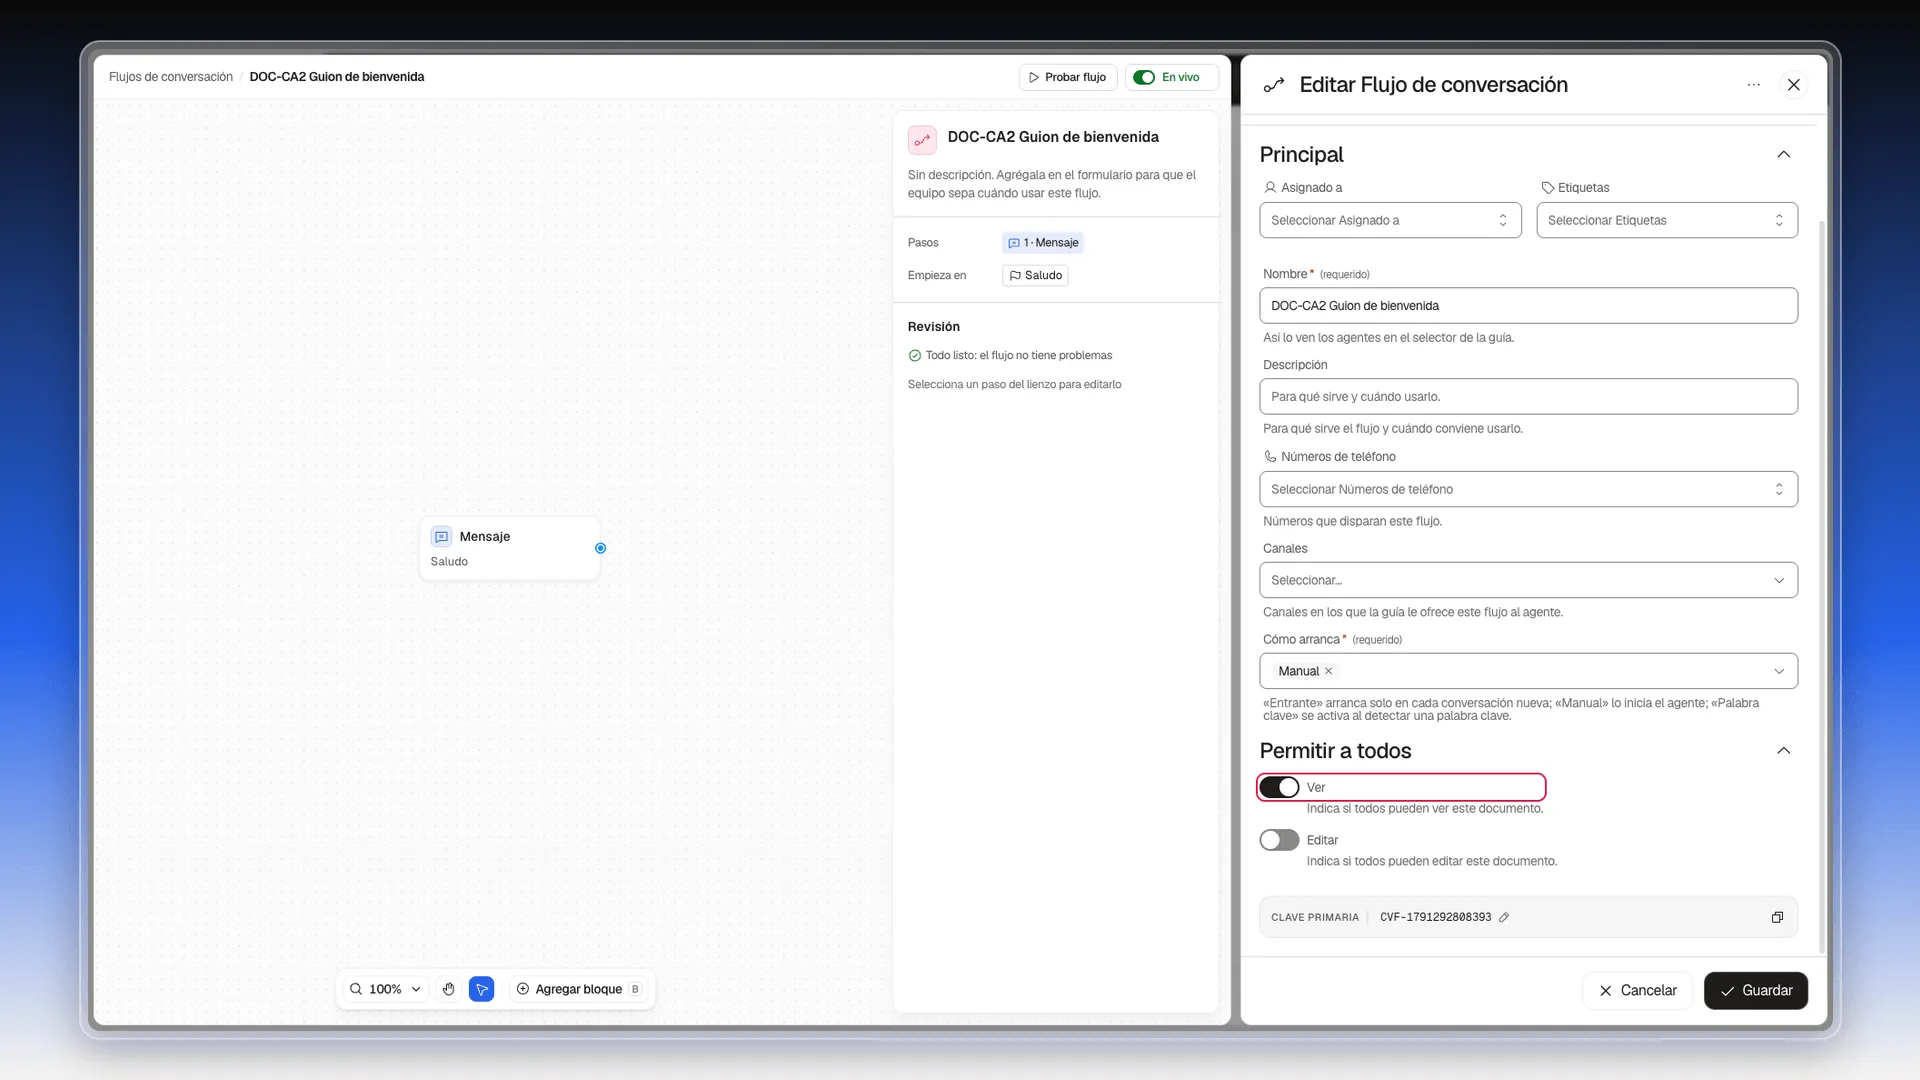Click Todo listo revision message
Image resolution: width=1920 pixels, height=1080 pixels.
click(1010, 355)
